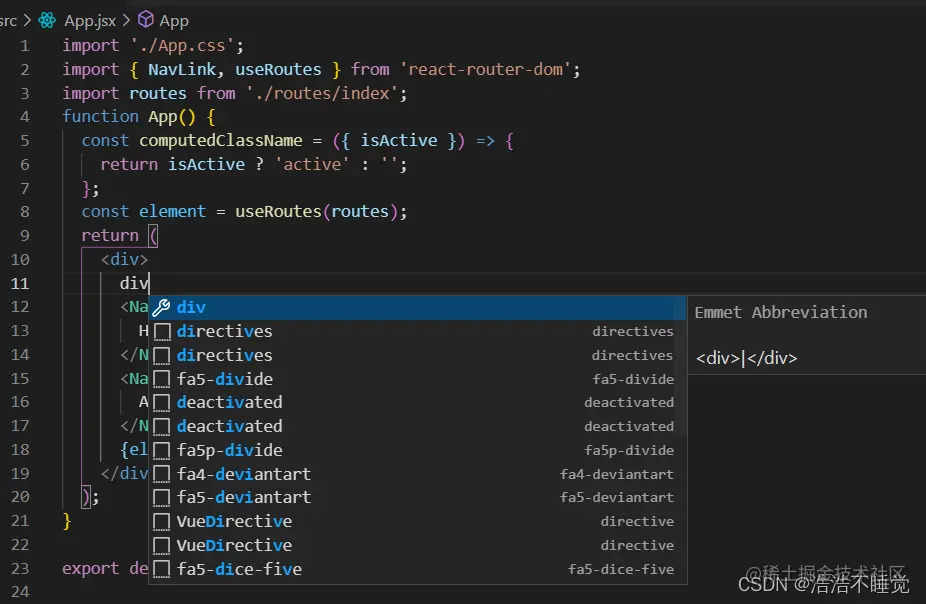Click NavLink in the import statement
926x604 pixels.
click(182, 70)
